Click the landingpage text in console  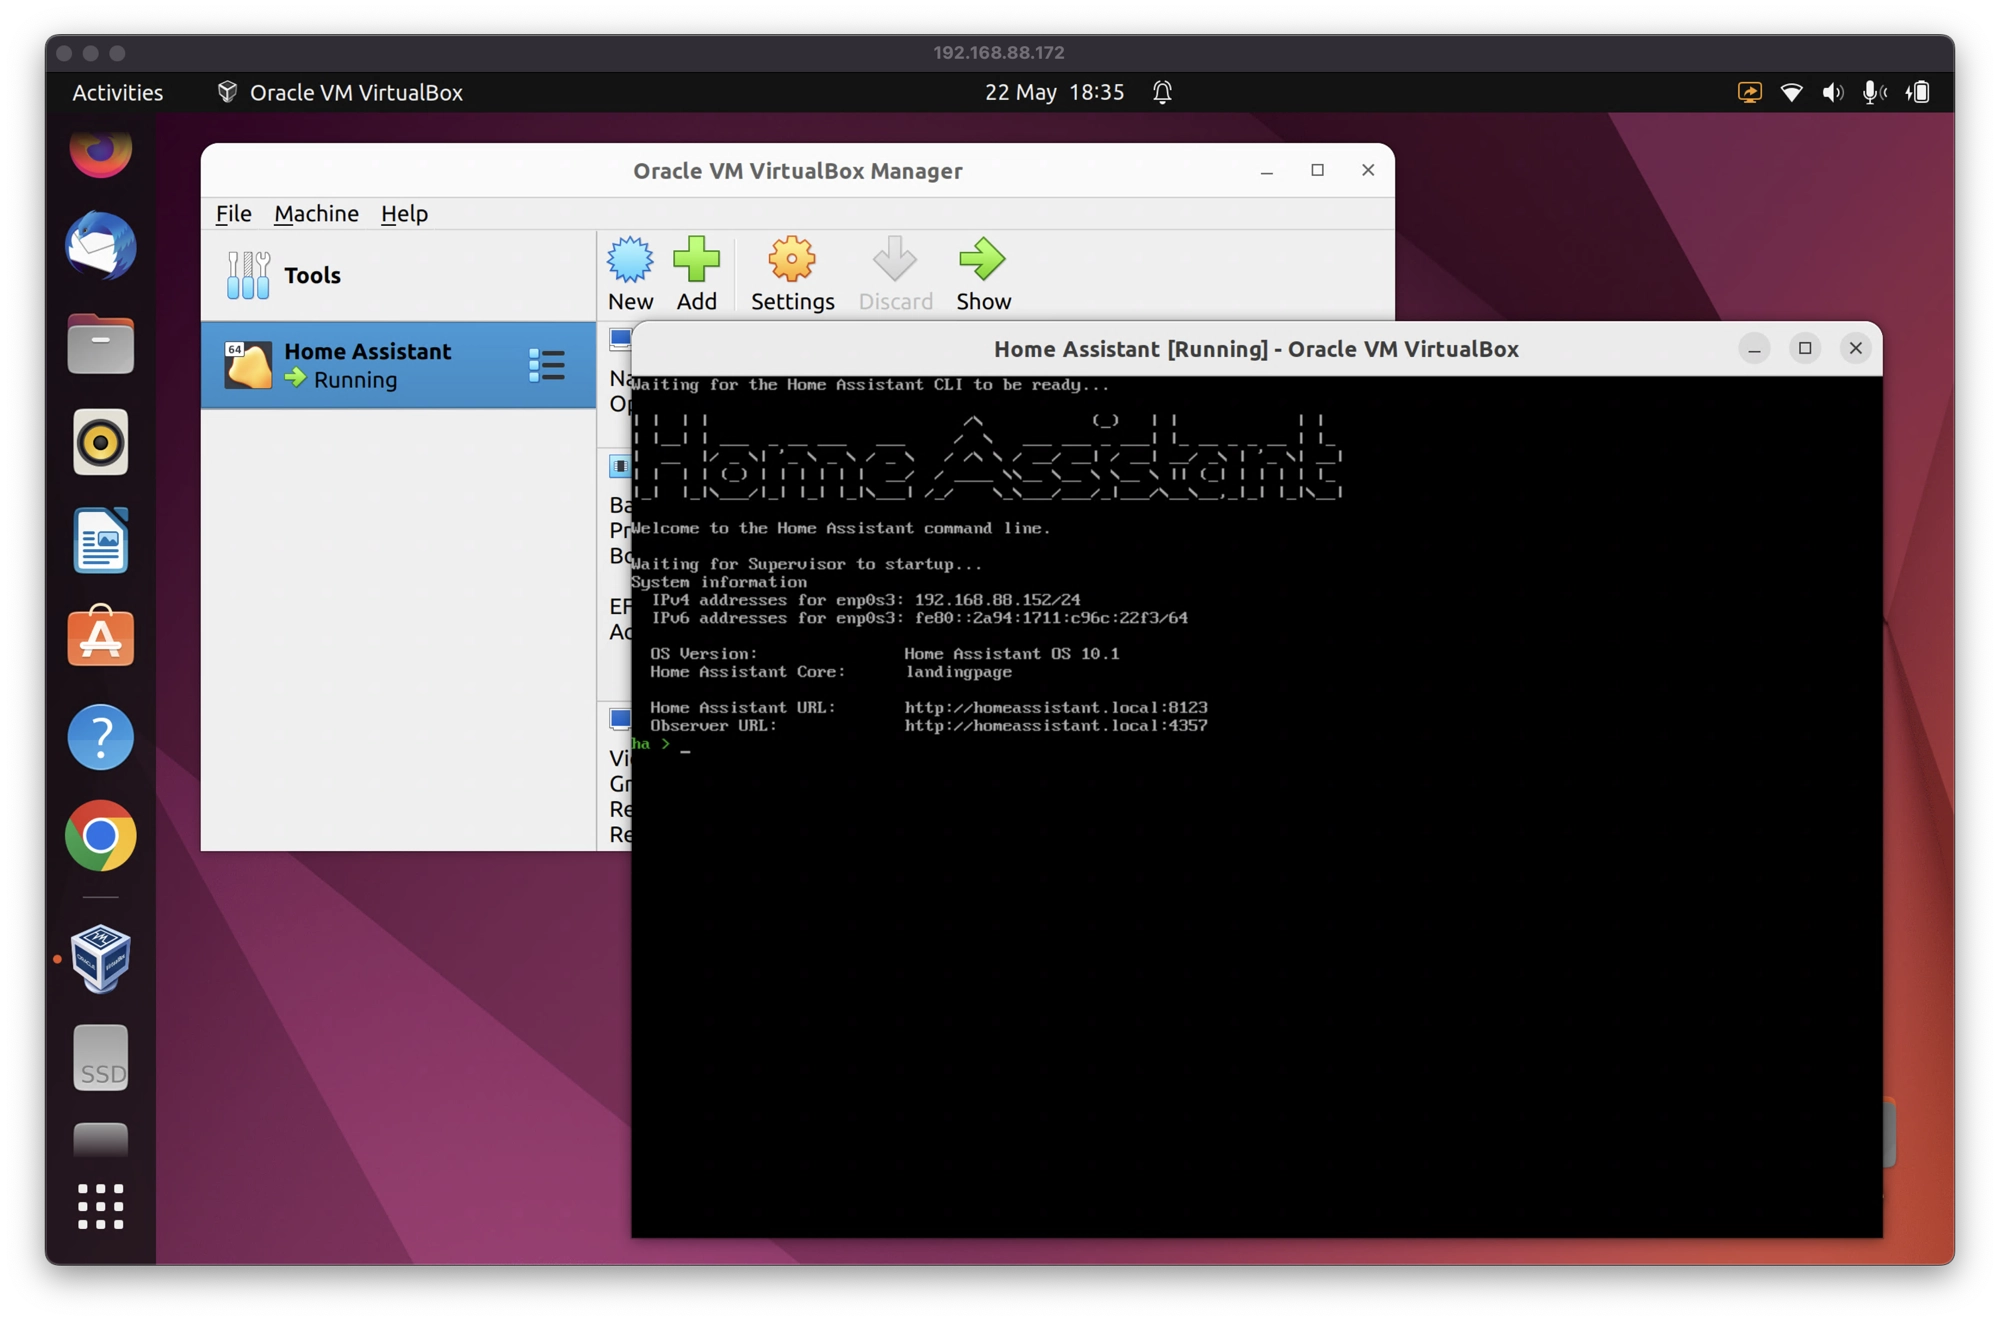[x=958, y=672]
